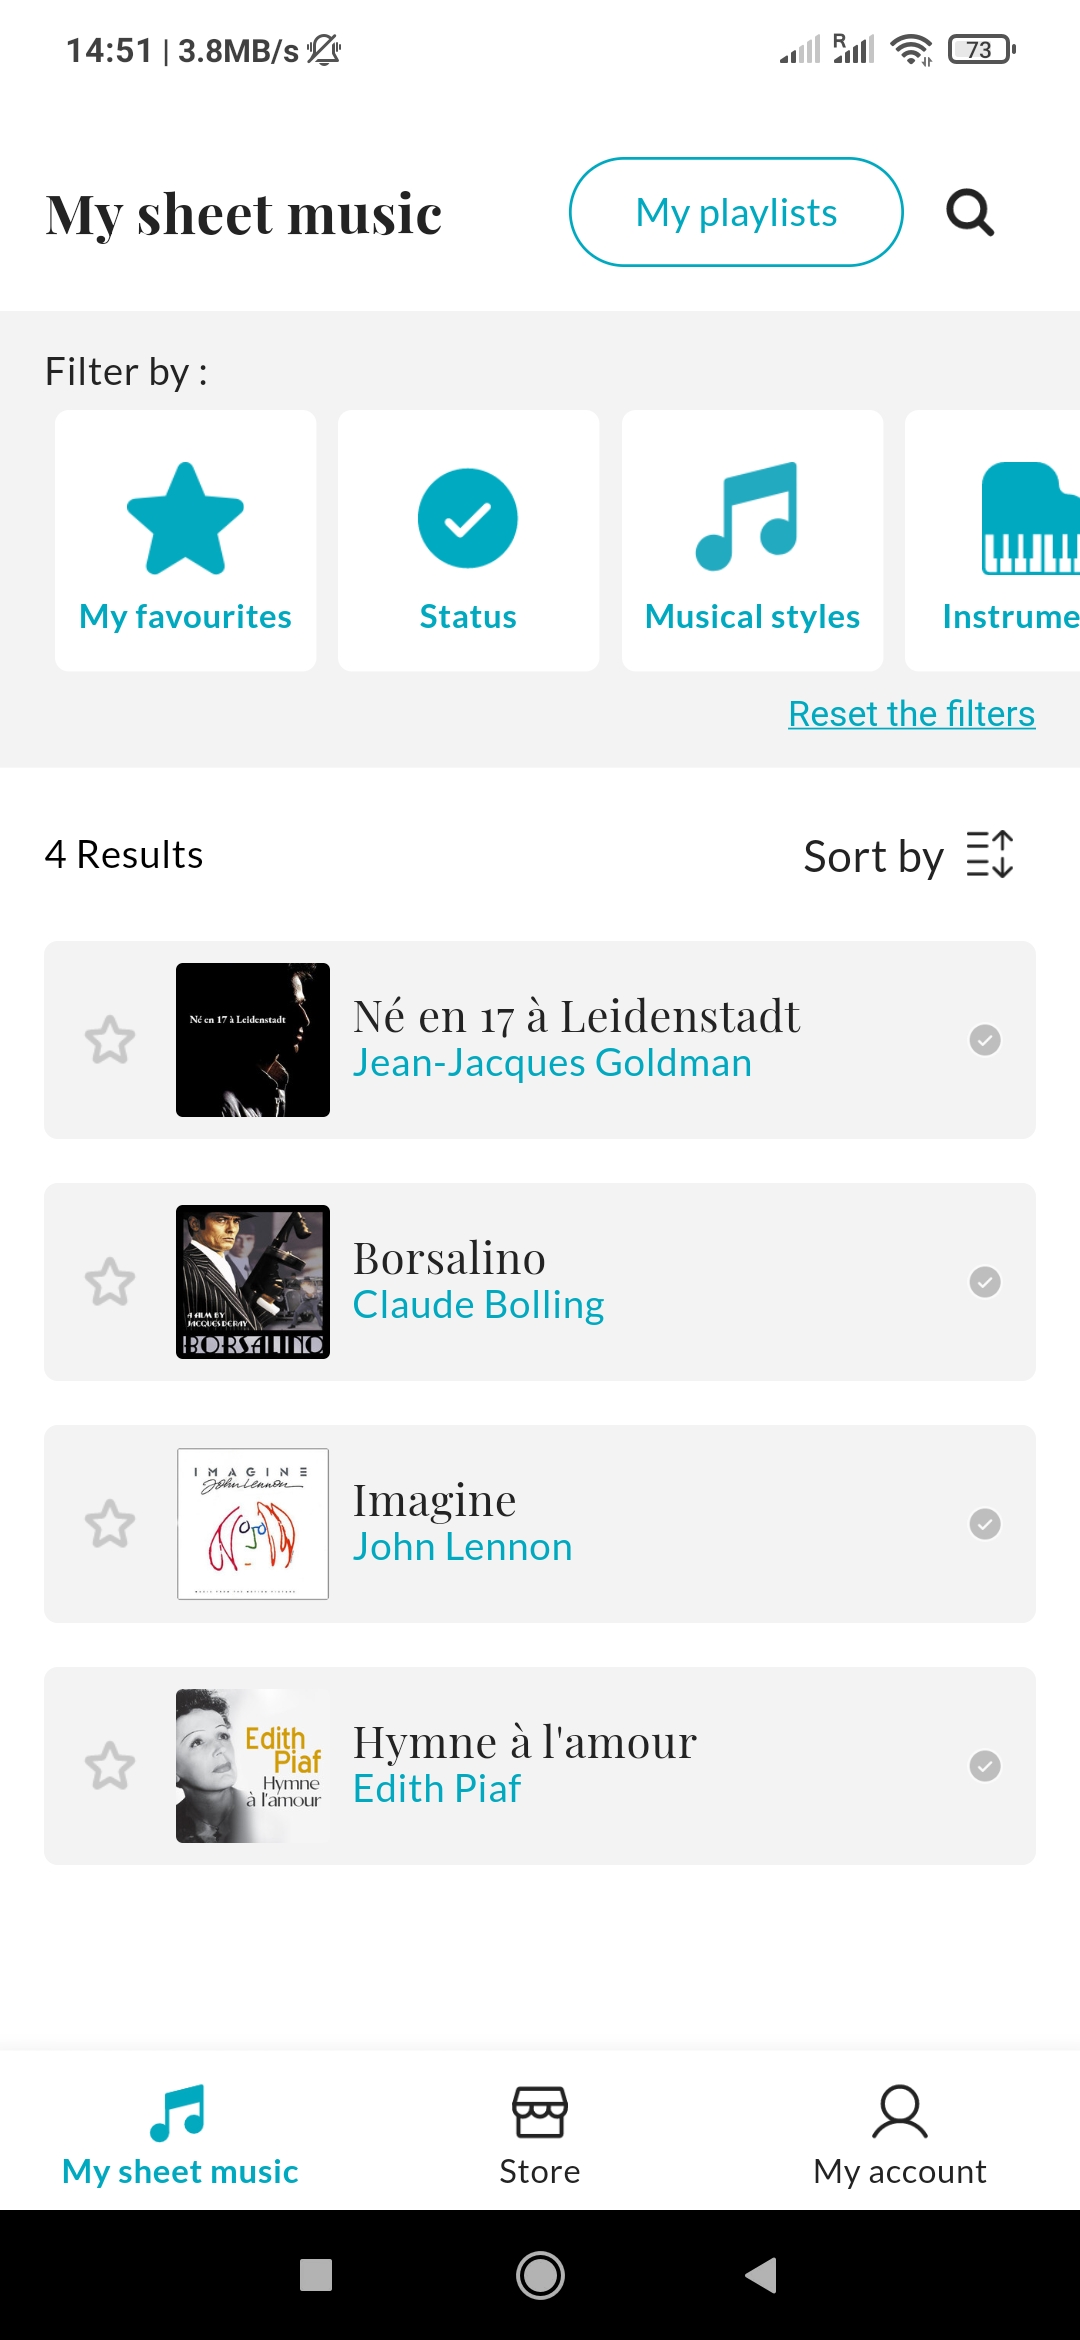Toggle status checkmark for Hymne à l'amour

pos(985,1766)
